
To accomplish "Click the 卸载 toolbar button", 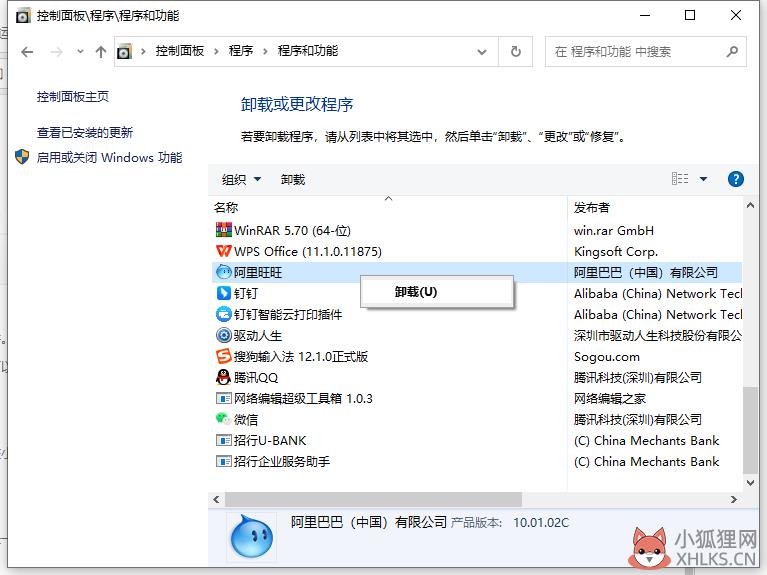I will [293, 180].
